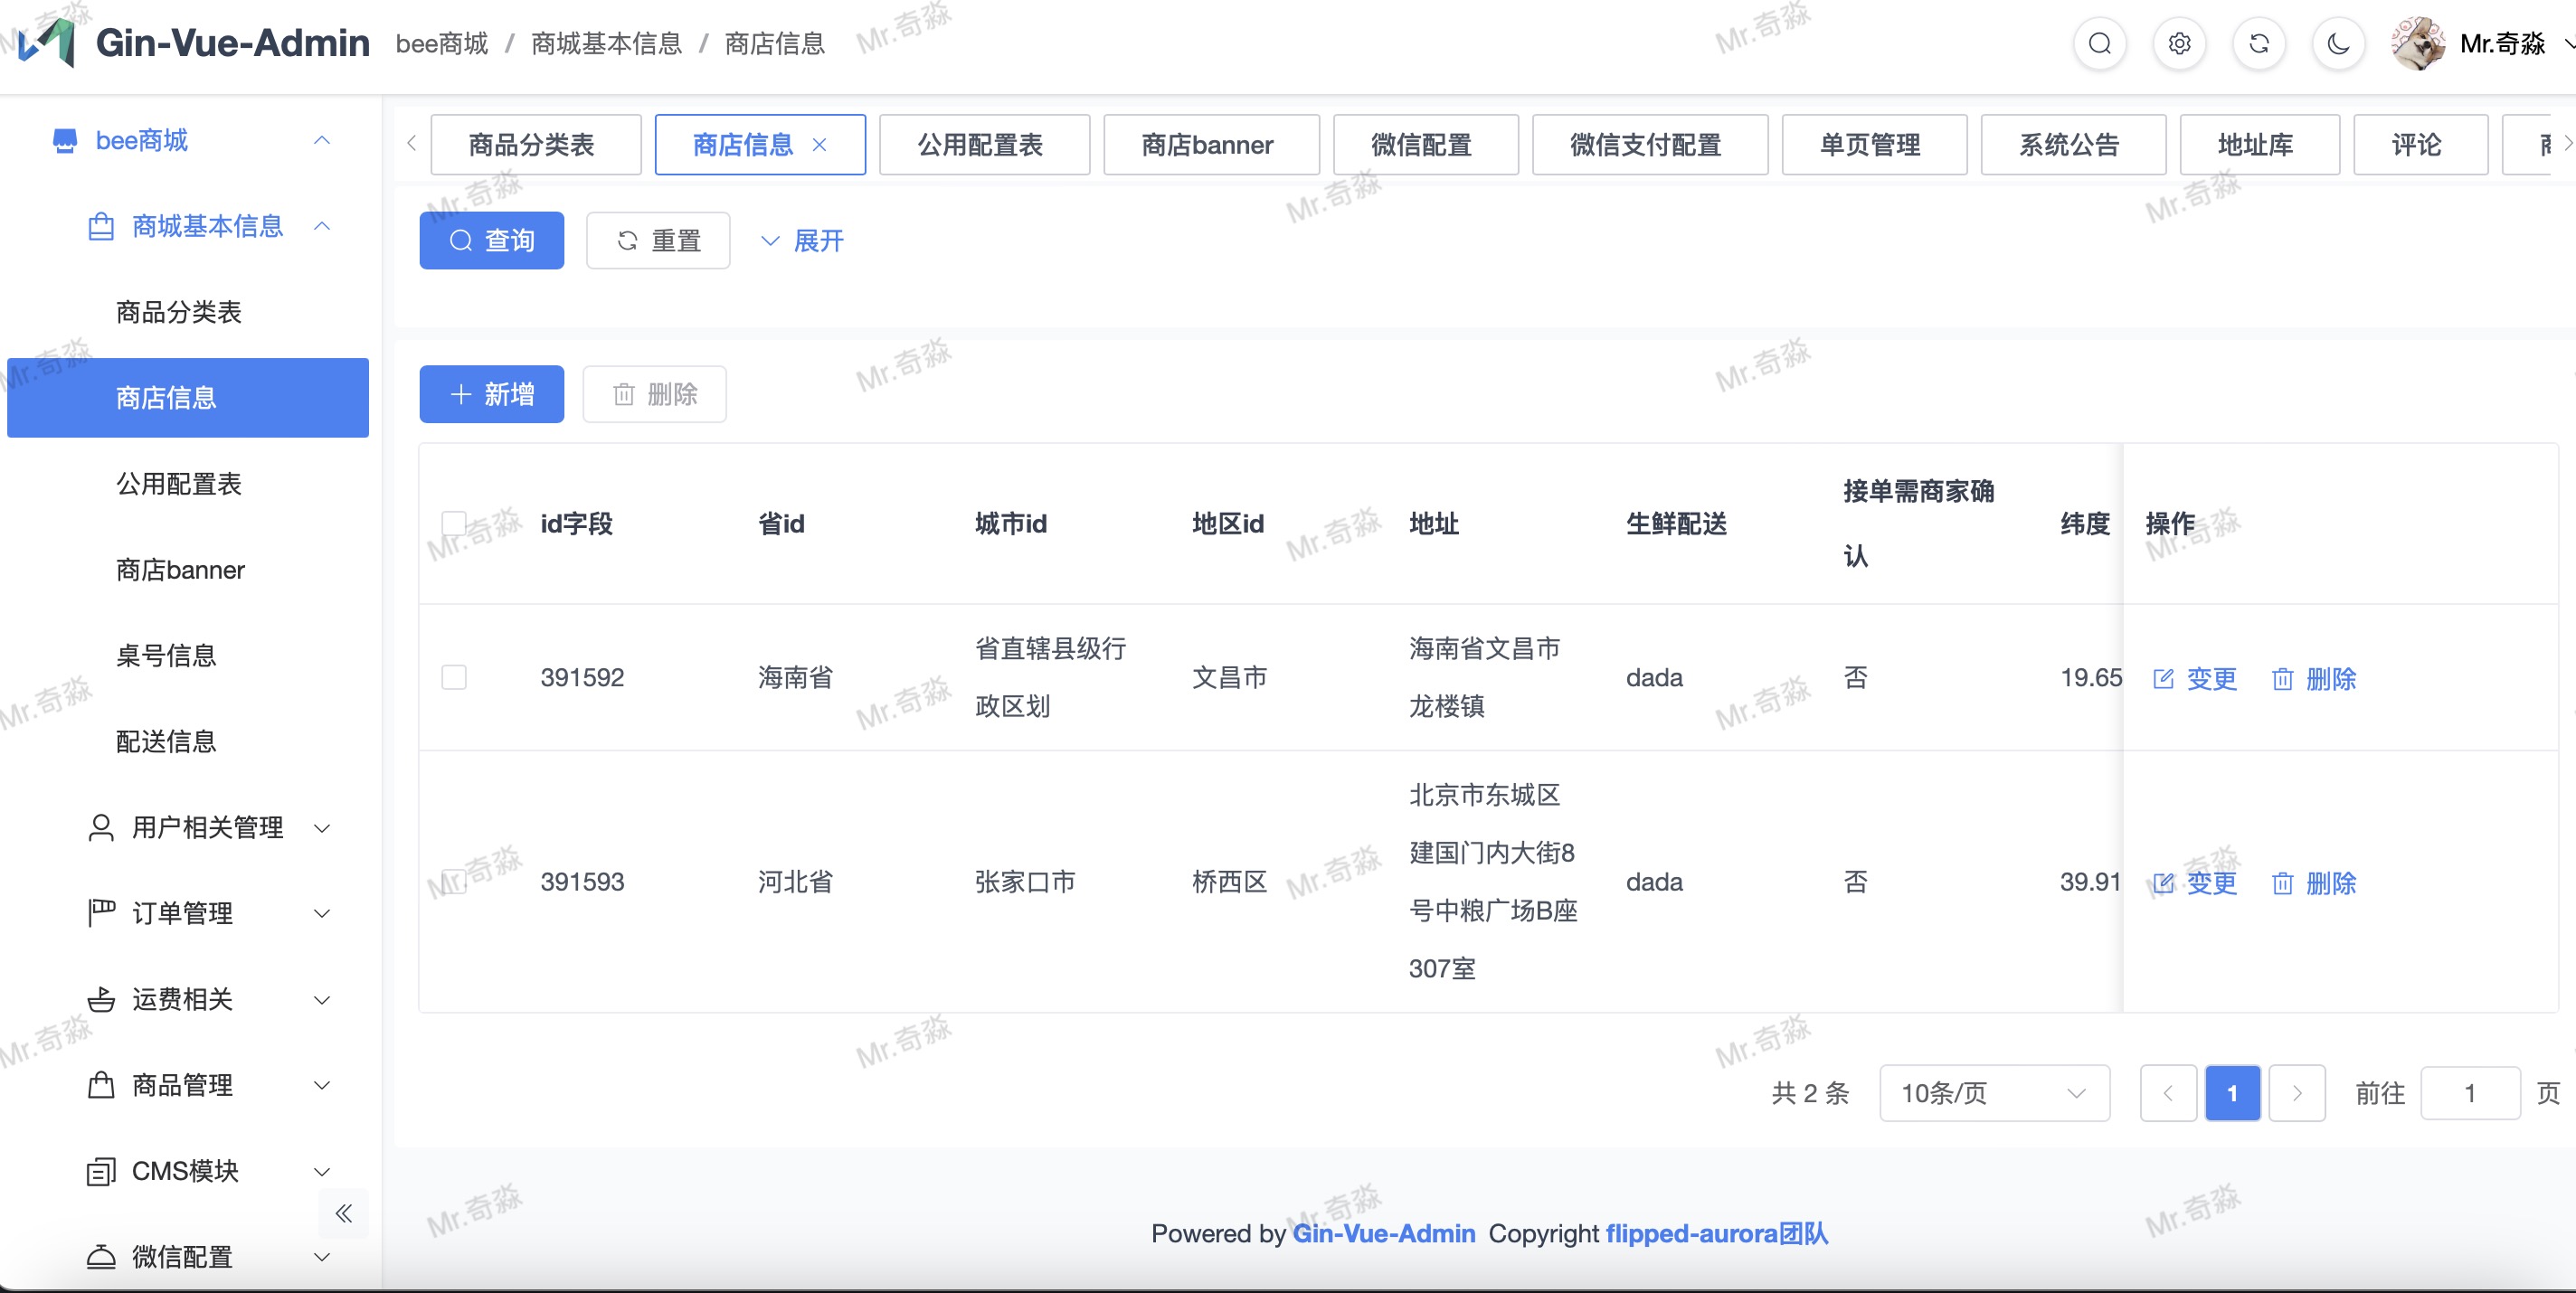The height and width of the screenshot is (1293, 2576).
Task: Switch to the 微信支付配置 tab
Action: (1646, 145)
